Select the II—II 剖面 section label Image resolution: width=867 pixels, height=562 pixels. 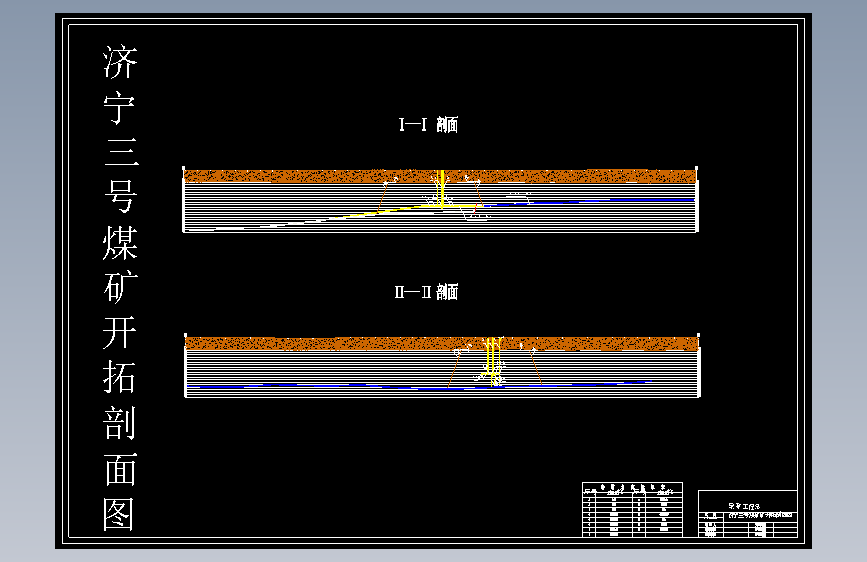pyautogui.click(x=426, y=292)
